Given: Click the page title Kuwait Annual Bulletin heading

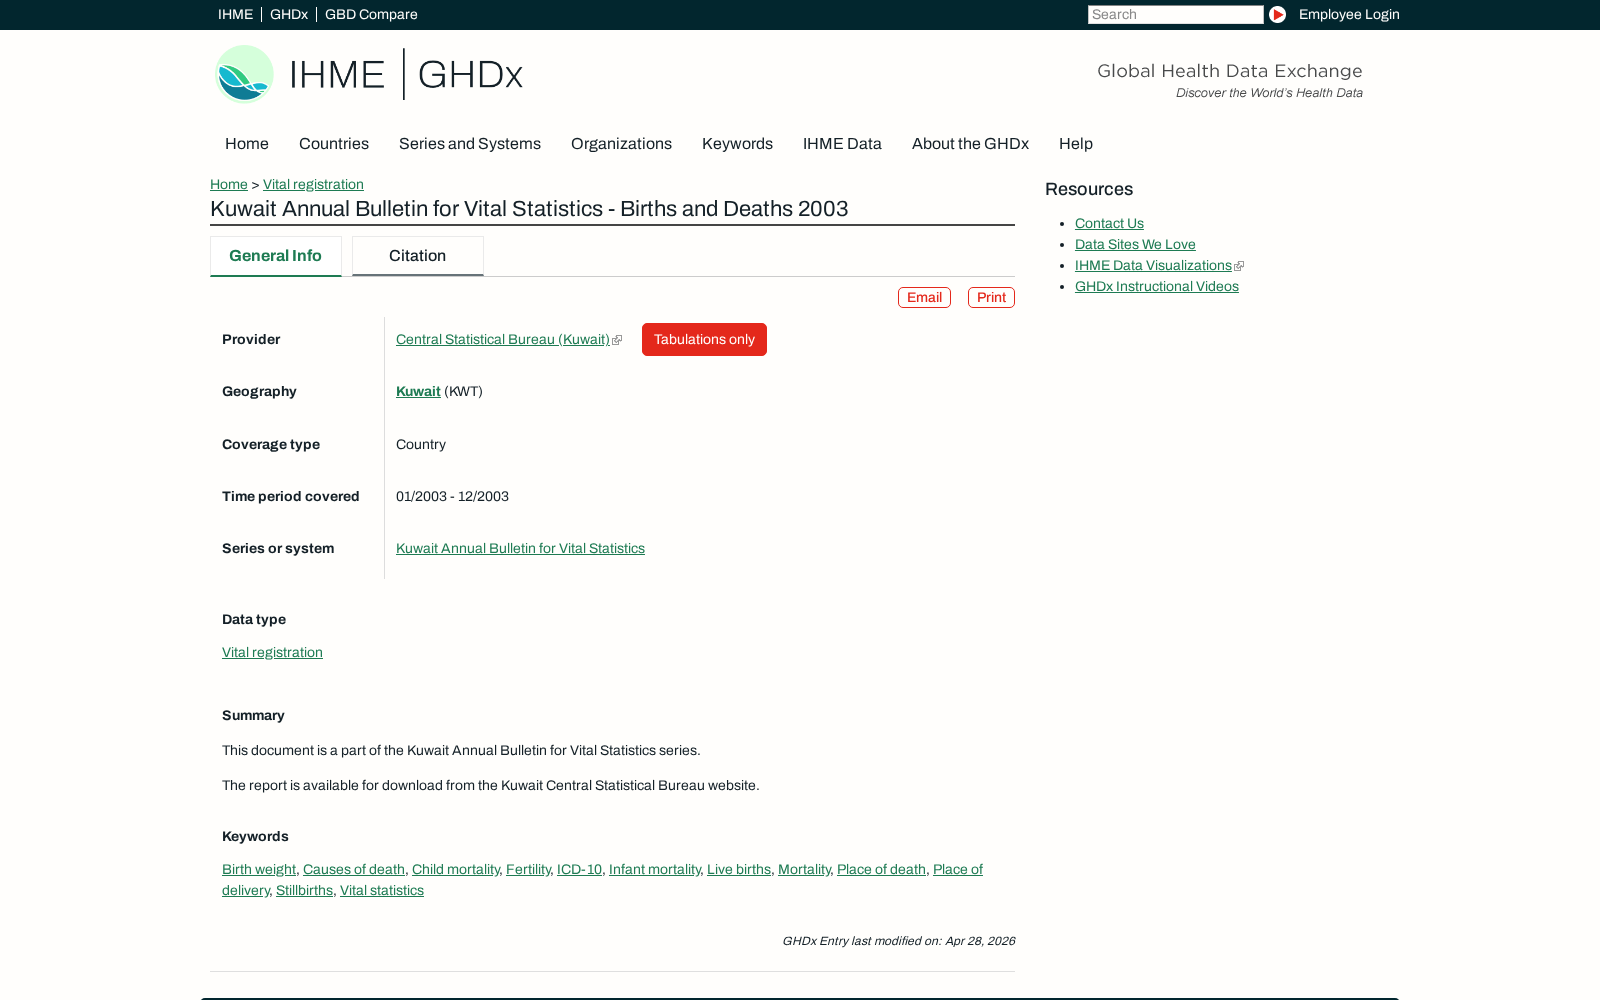Looking at the screenshot, I should [529, 209].
